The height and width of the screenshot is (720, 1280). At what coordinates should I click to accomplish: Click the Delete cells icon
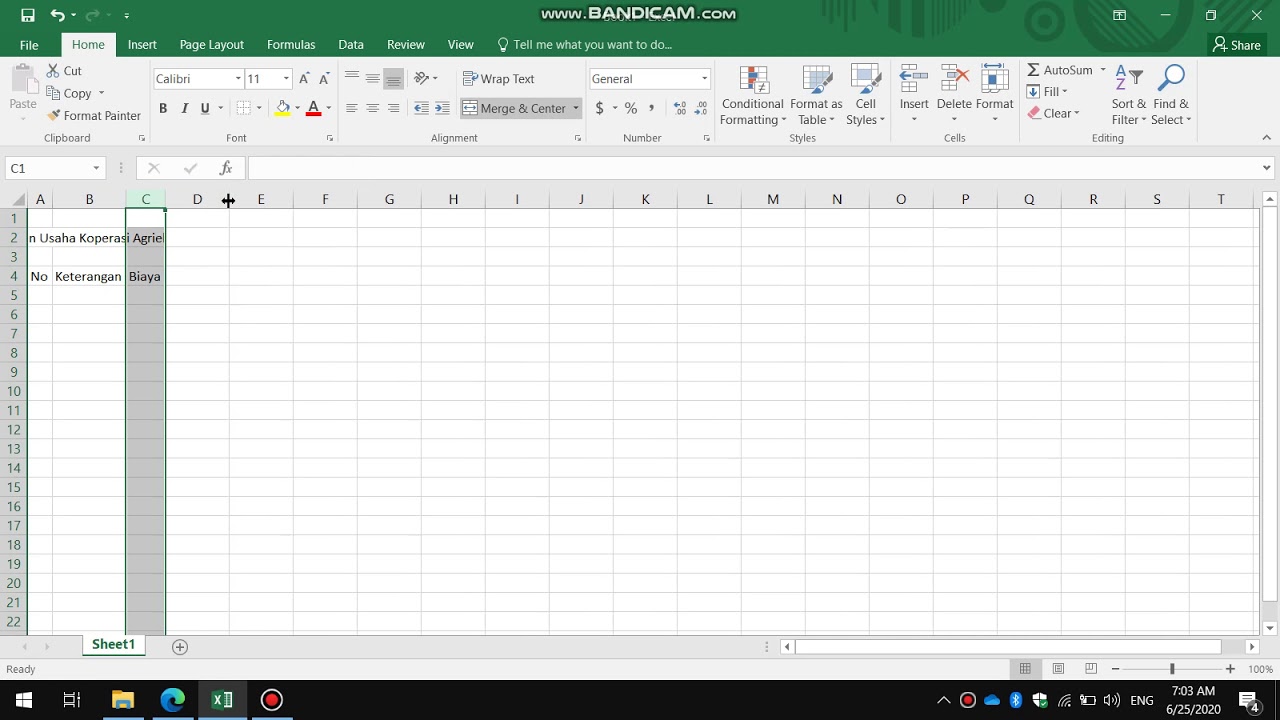point(954,80)
